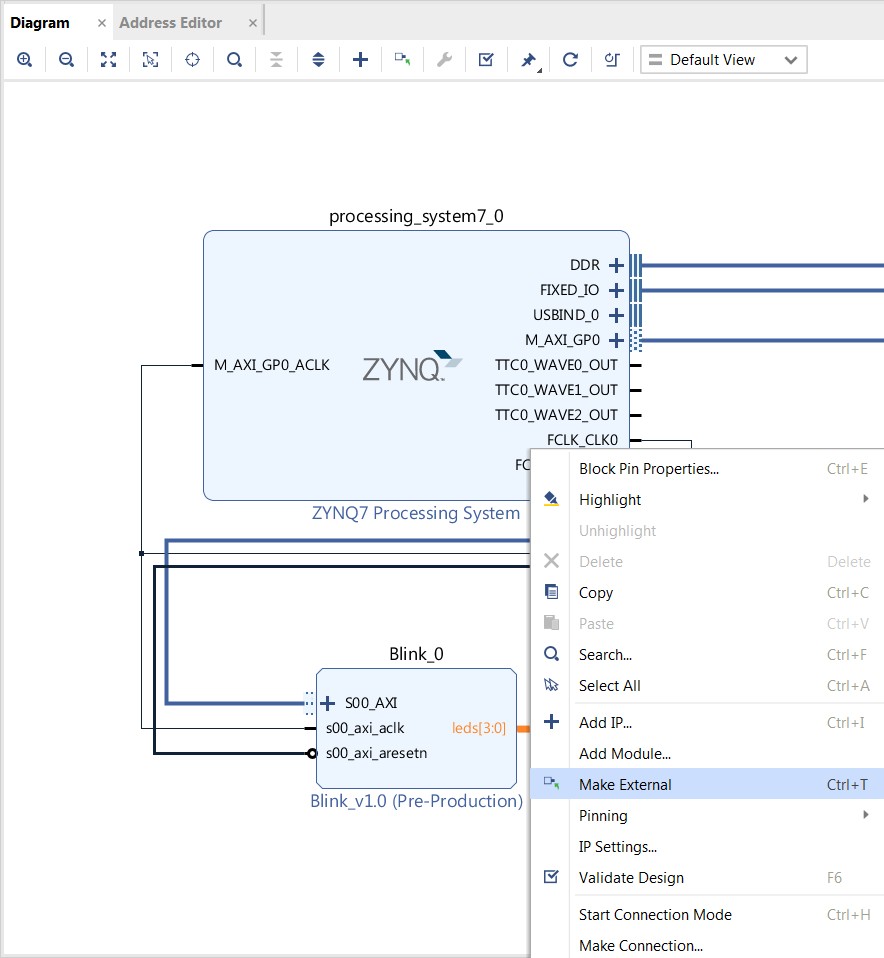Open the Default View dropdown
This screenshot has height=958, width=884.
(x=723, y=60)
